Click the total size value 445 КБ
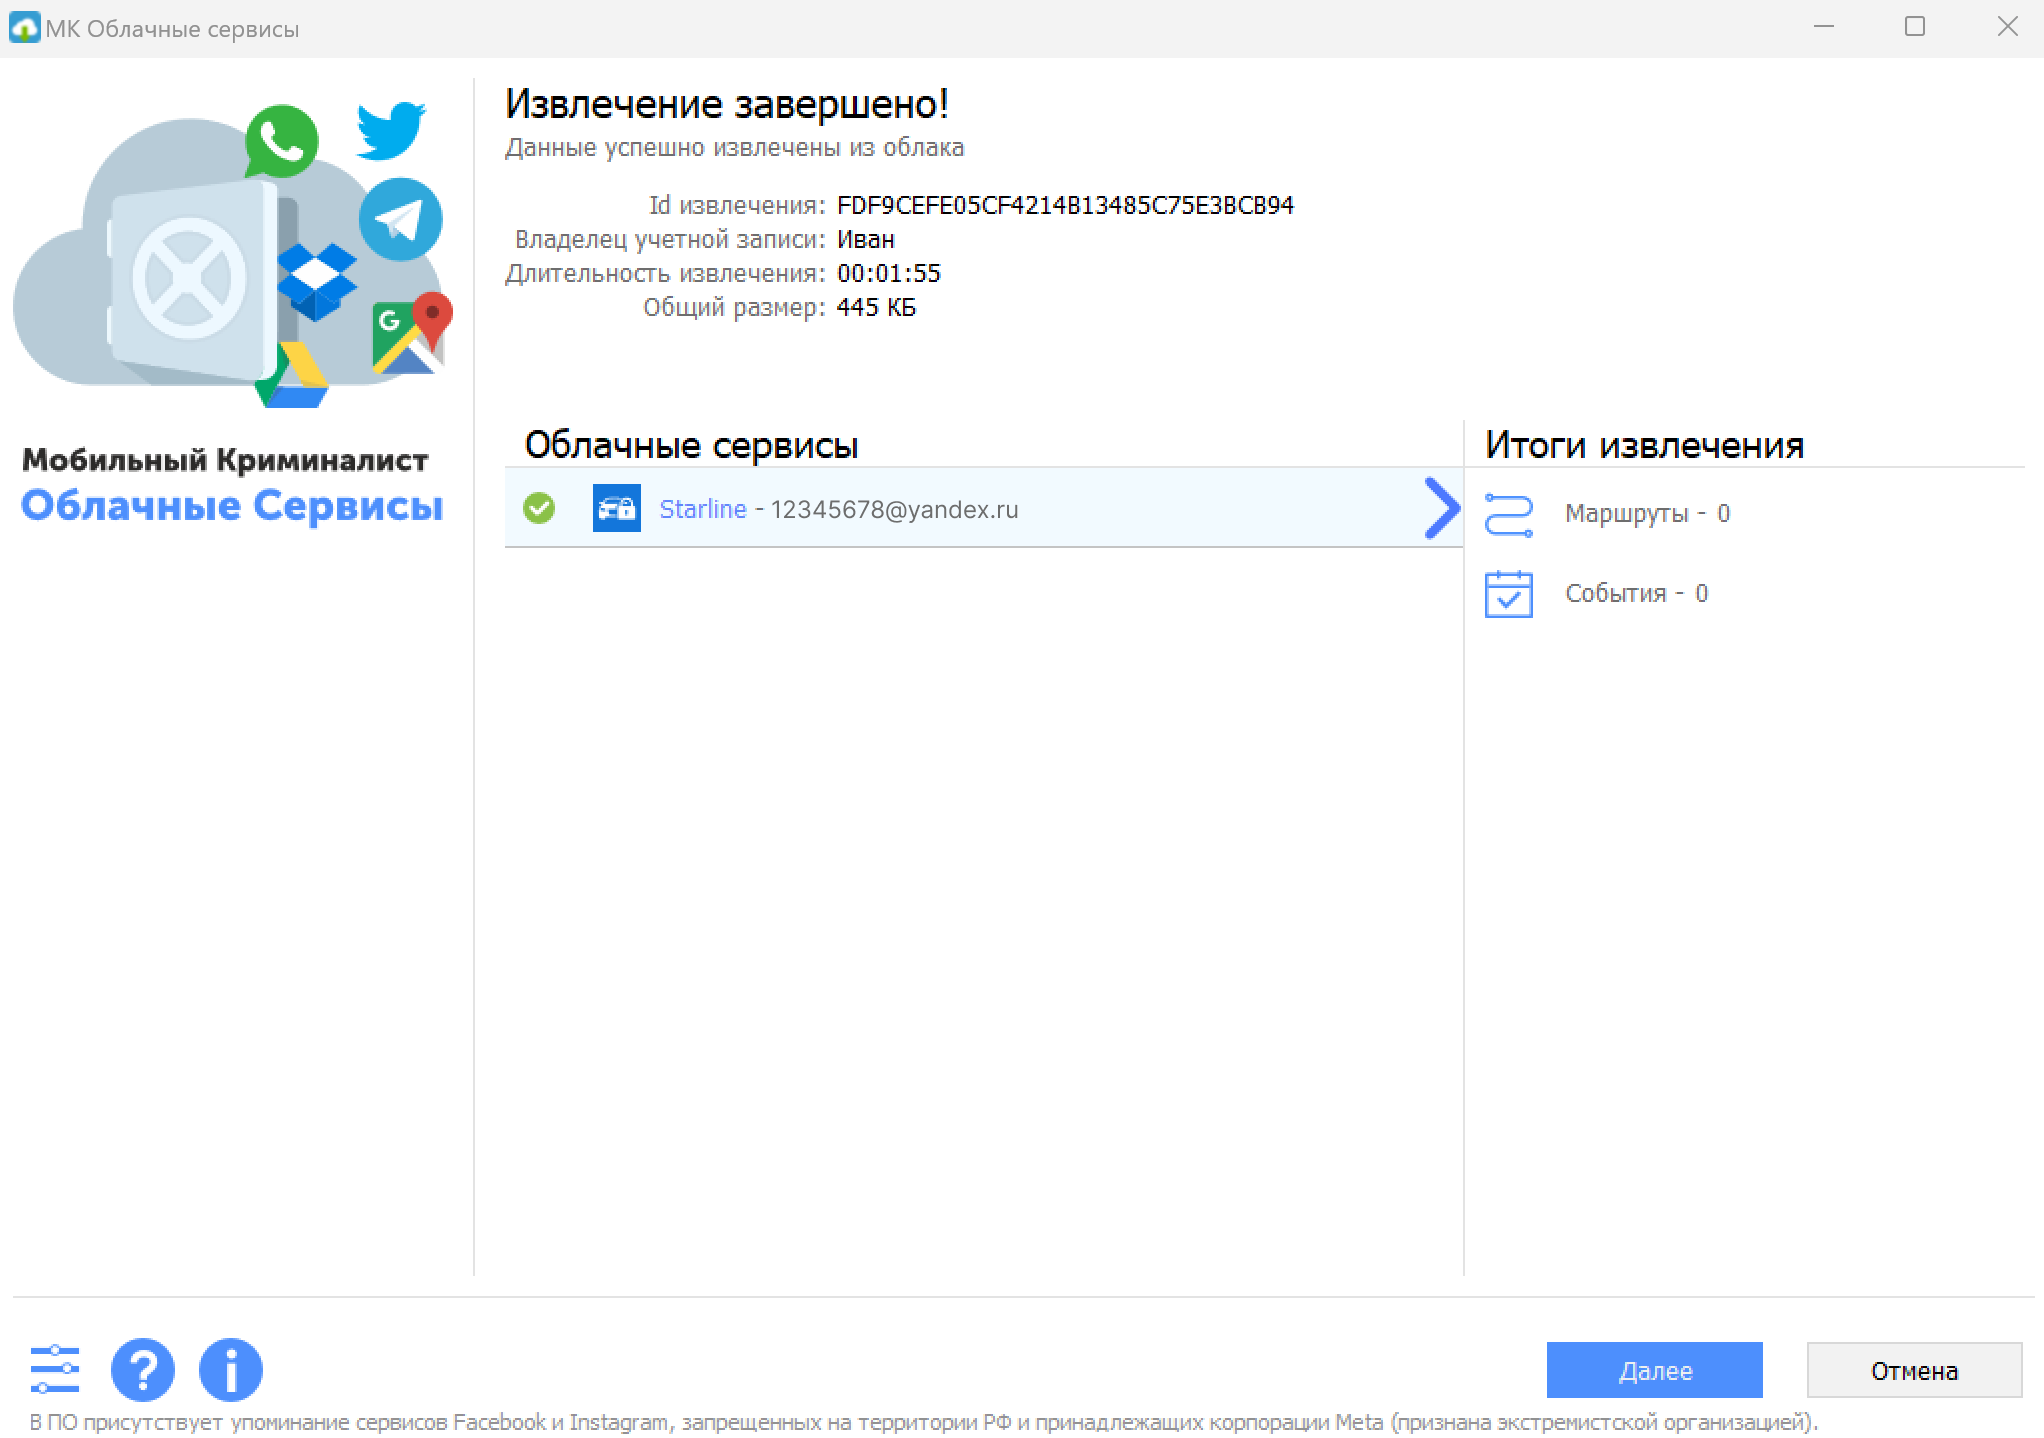Viewport: 2044px width, 1438px height. click(876, 307)
